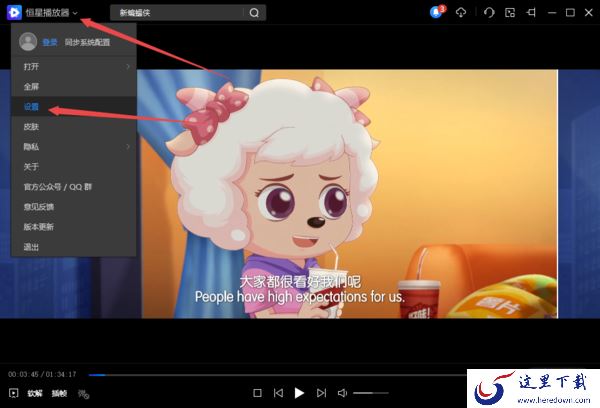Click the user avatar in the menu
Viewport: 600px width, 408px height.
coord(28,41)
